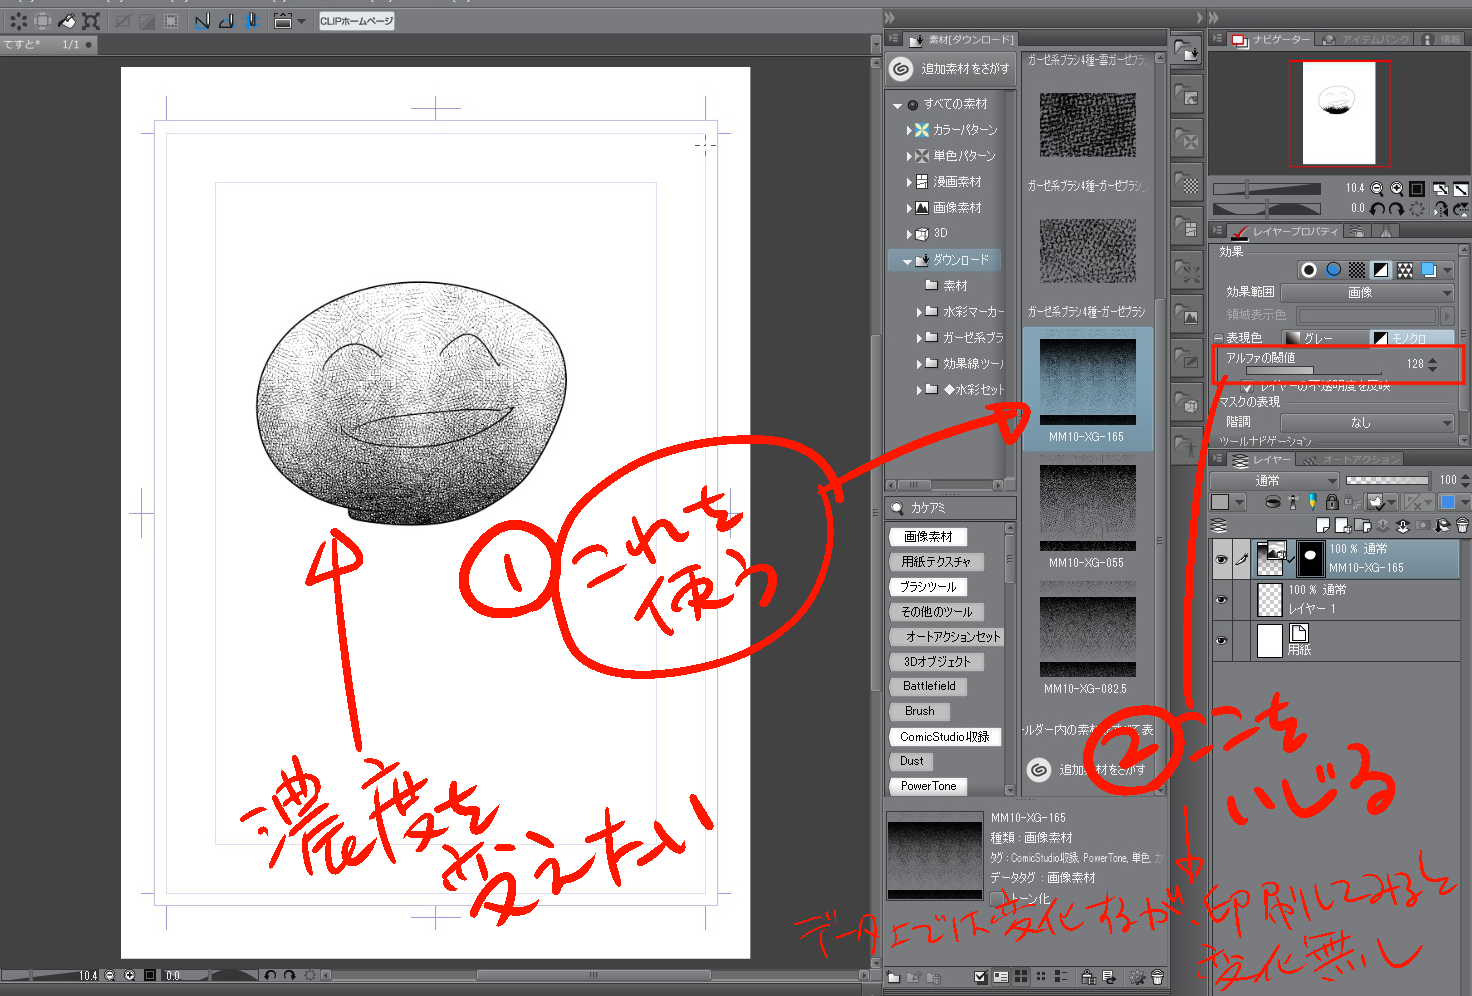Select グレー expression color

1325,338
